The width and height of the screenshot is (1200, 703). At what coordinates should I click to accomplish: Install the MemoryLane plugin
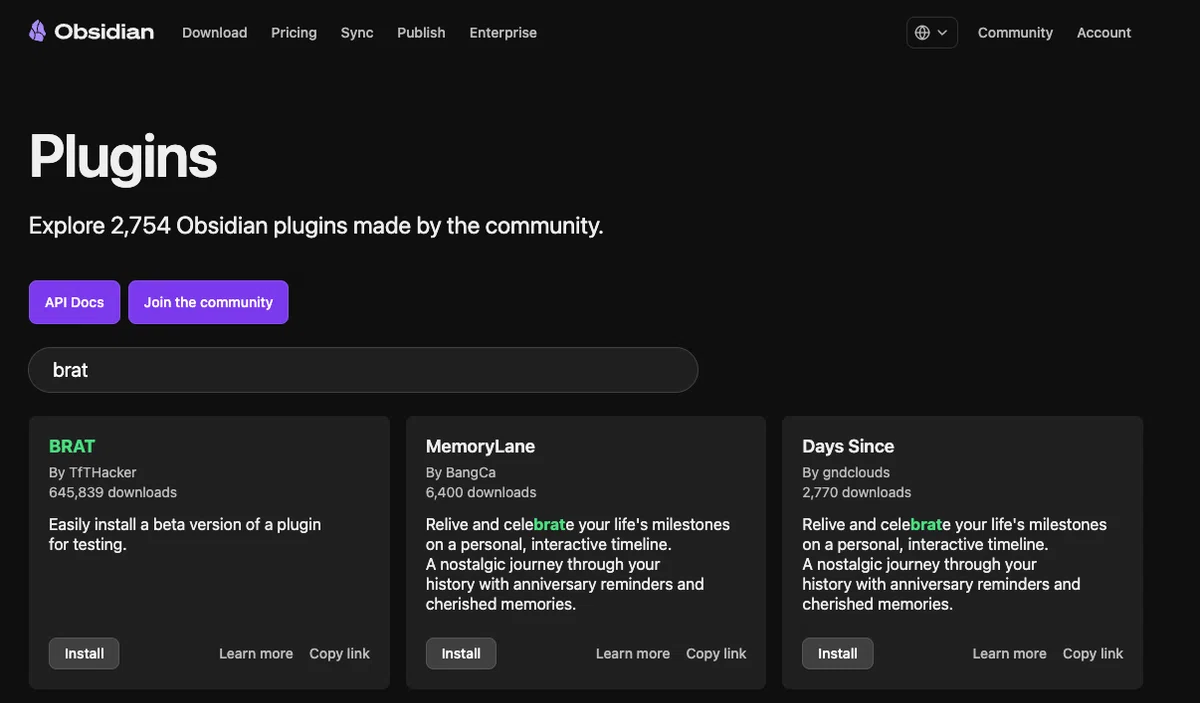pyautogui.click(x=461, y=653)
